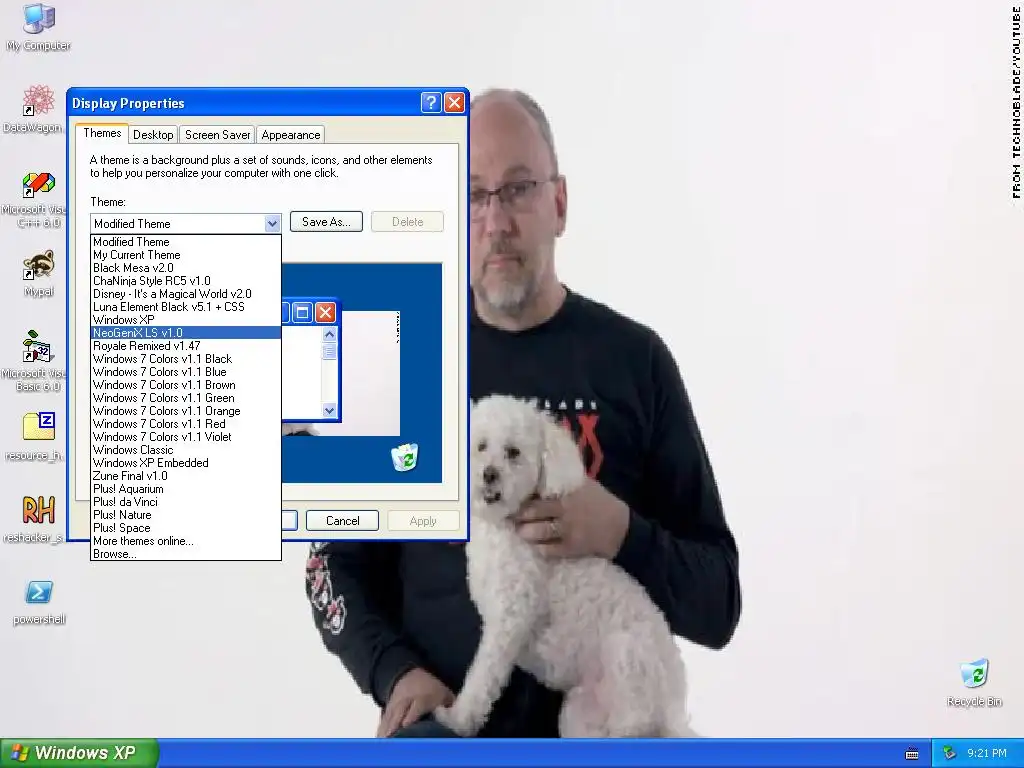
Task: Pick Windows 7 Colors v1.1 Green
Action: (186, 398)
